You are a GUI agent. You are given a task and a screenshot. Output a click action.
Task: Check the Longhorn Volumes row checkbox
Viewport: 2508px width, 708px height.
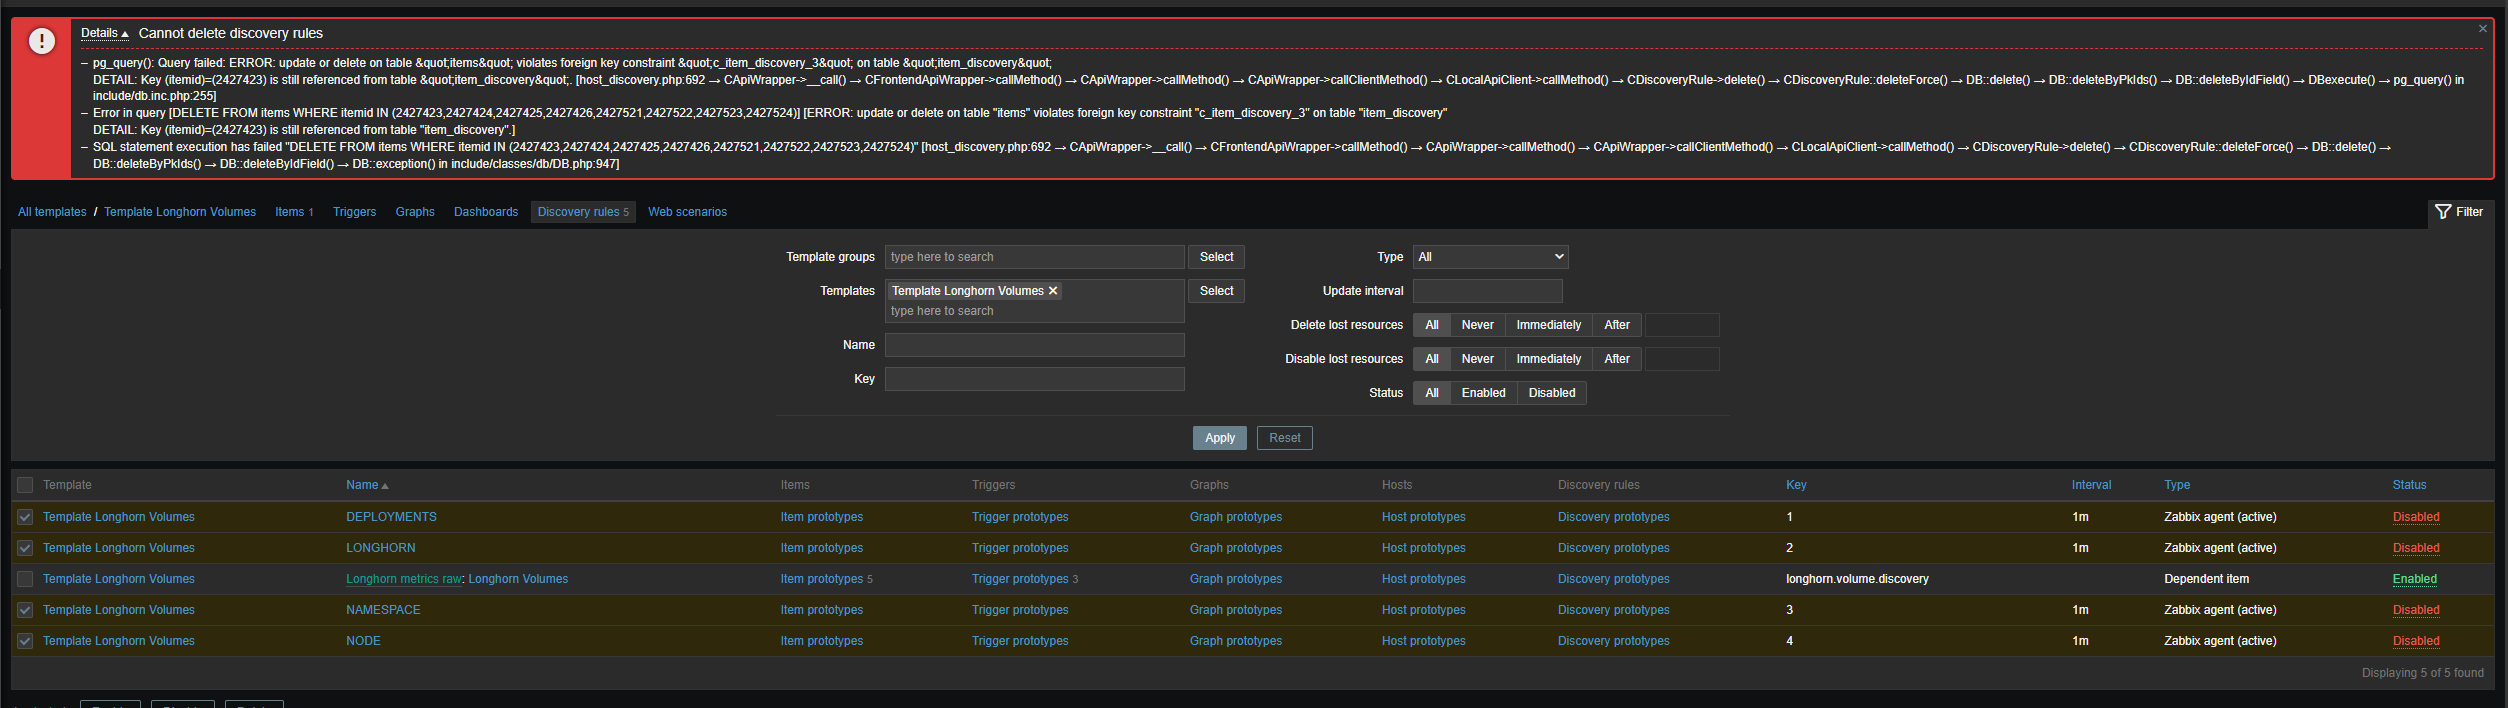pyautogui.click(x=25, y=579)
